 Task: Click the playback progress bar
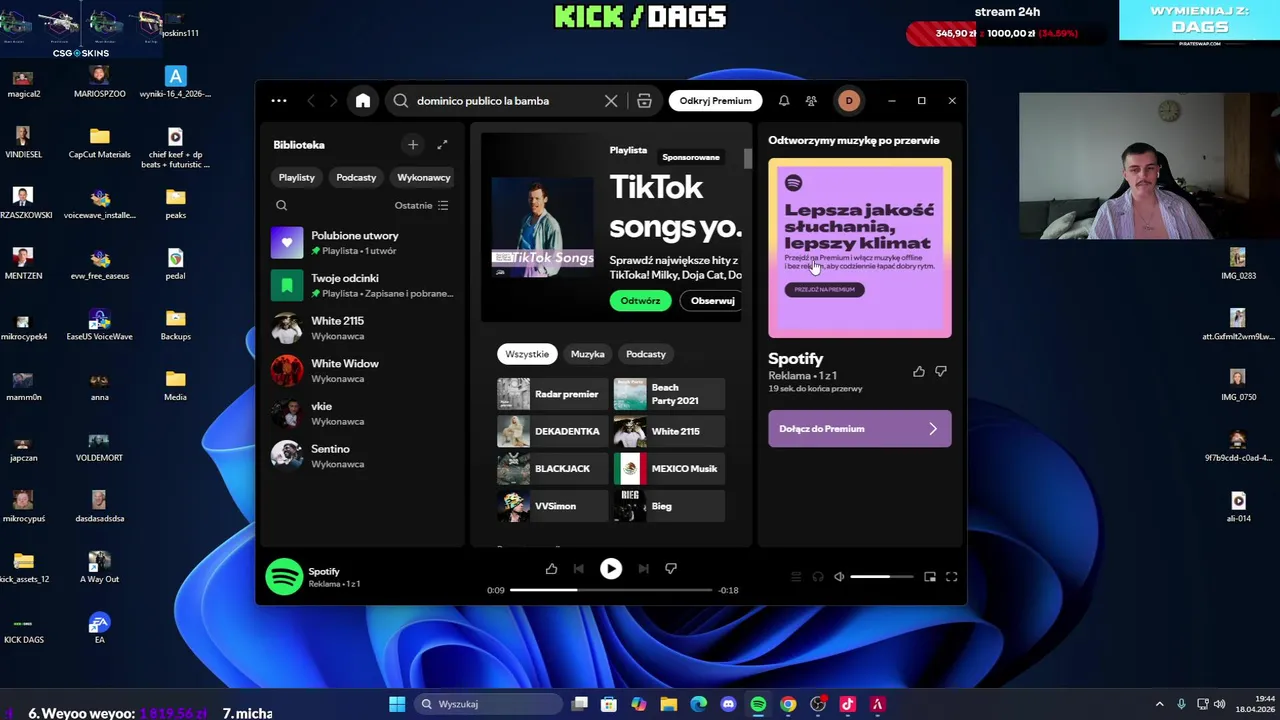[611, 590]
